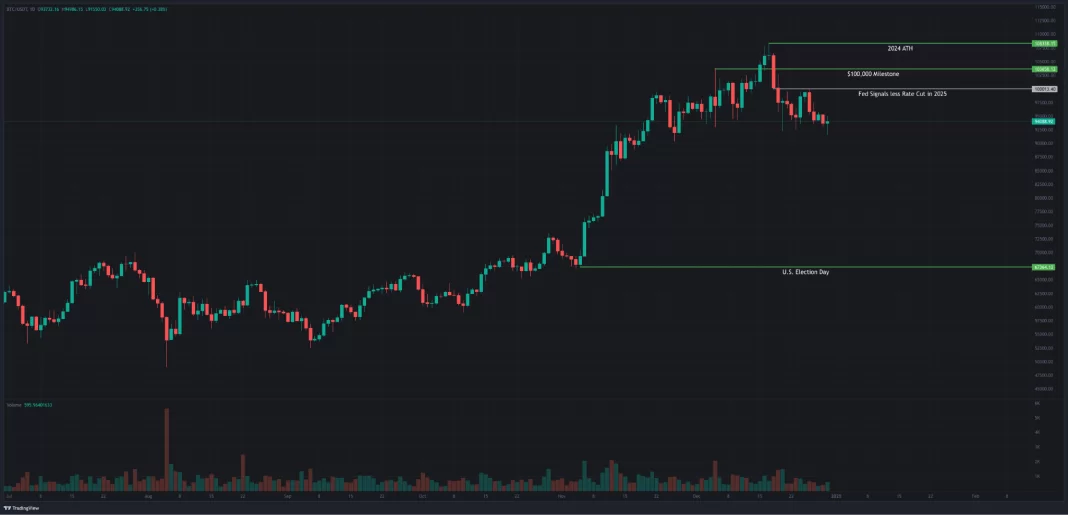Click the current price label on axis
The image size is (1068, 515).
point(1046,122)
